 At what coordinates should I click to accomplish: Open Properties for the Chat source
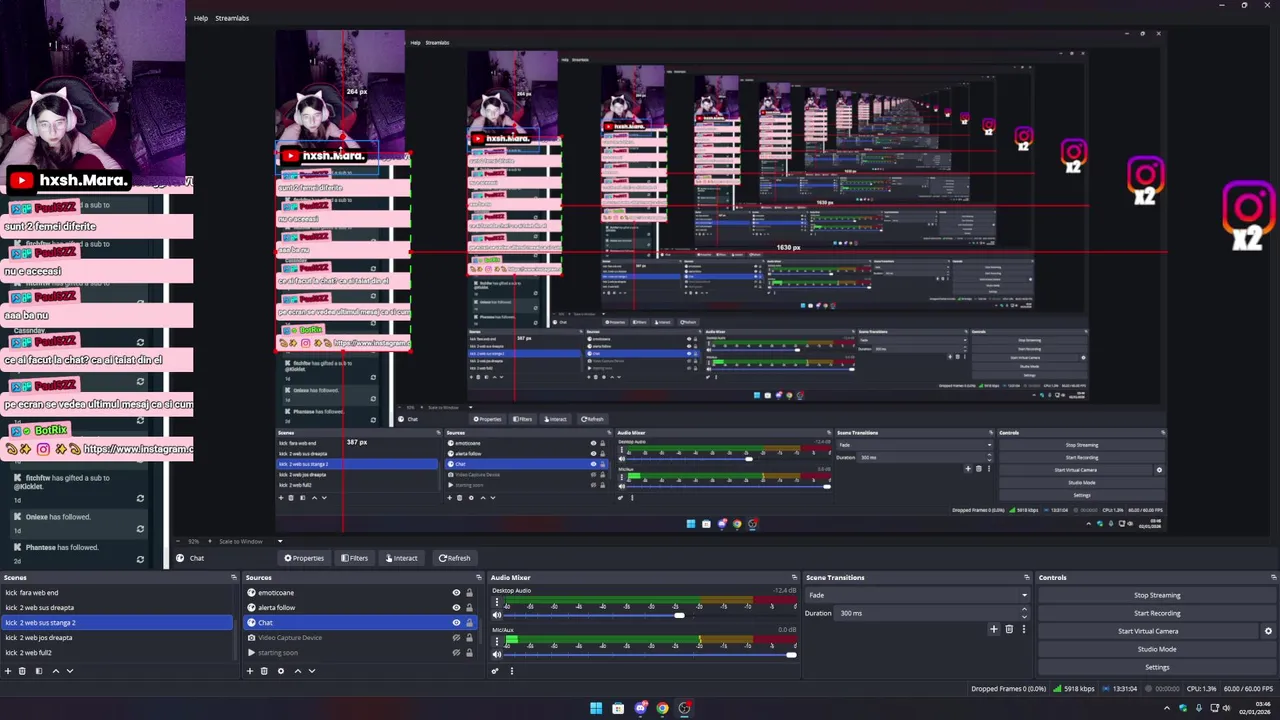[x=304, y=558]
